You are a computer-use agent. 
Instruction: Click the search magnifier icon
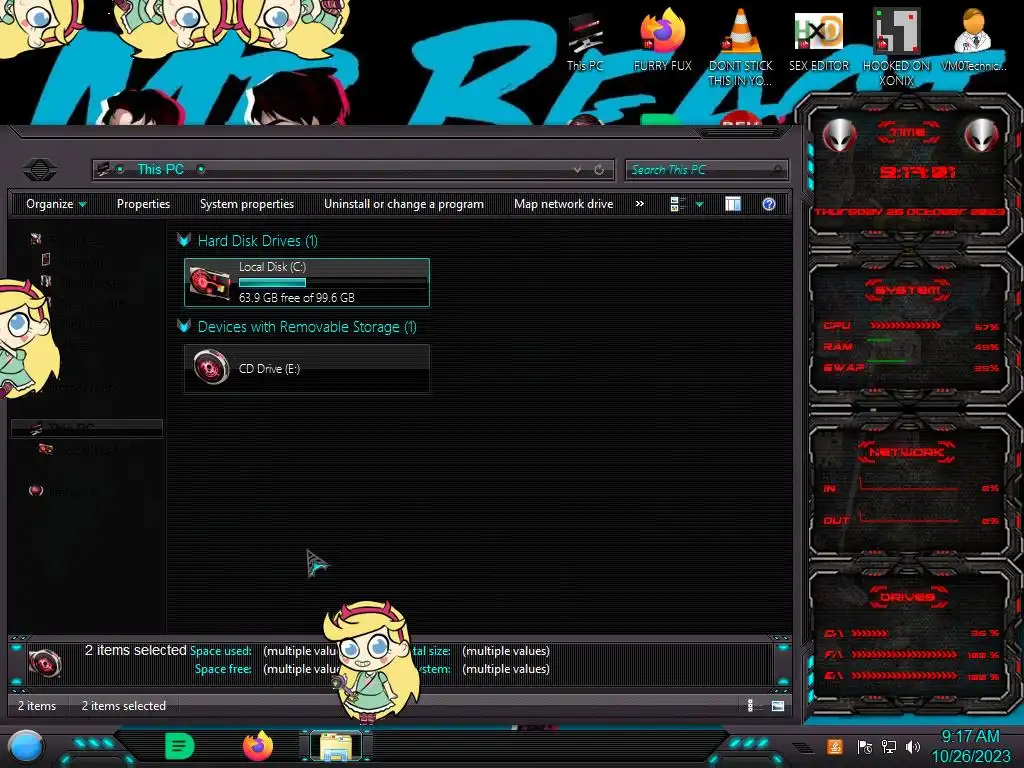click(x=776, y=170)
